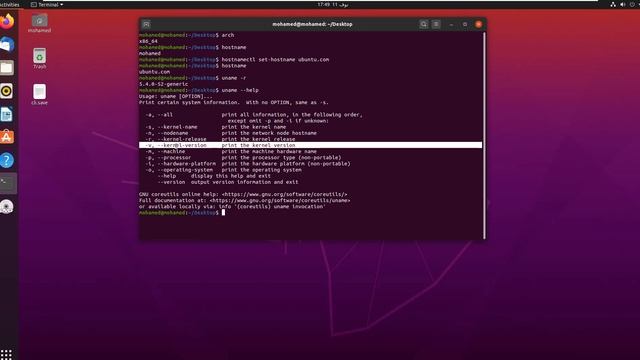640x360 pixels.
Task: Click the '-n, --nodename' option line
Action: [231, 133]
